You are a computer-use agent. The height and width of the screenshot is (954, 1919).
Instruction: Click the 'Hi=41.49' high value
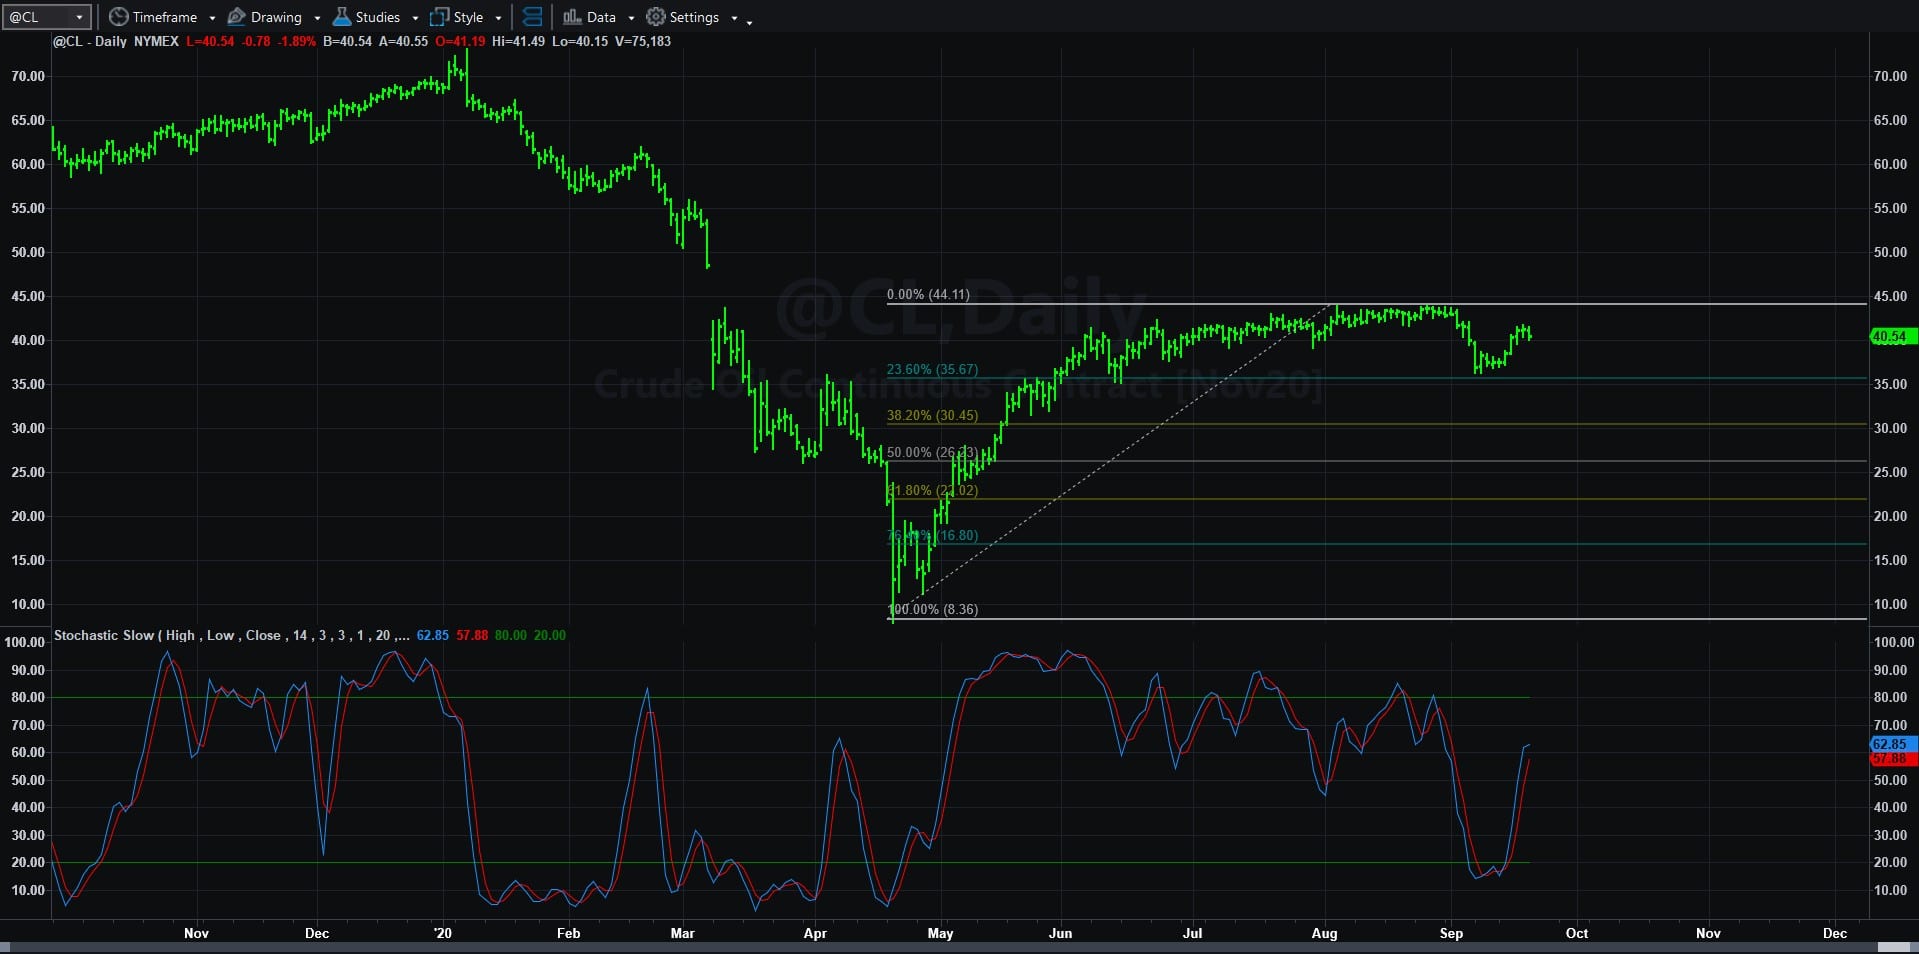pyautogui.click(x=520, y=41)
